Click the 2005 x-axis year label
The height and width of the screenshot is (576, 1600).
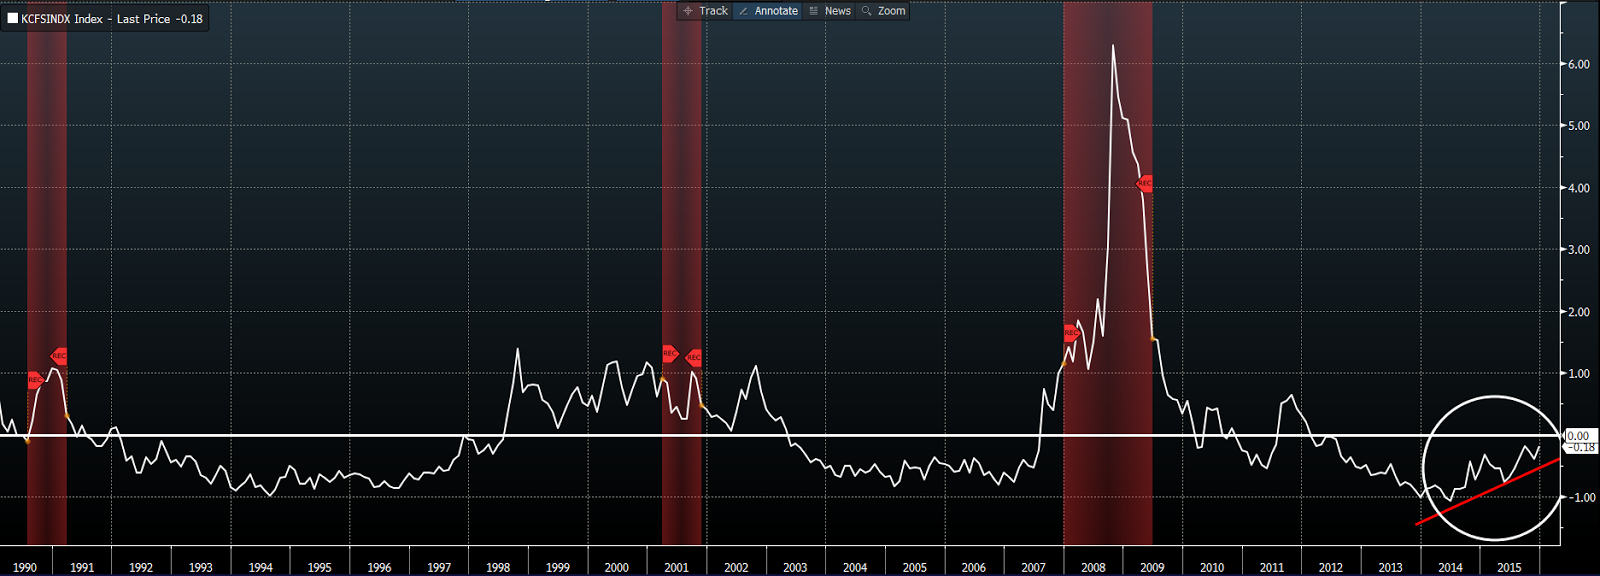tap(915, 567)
